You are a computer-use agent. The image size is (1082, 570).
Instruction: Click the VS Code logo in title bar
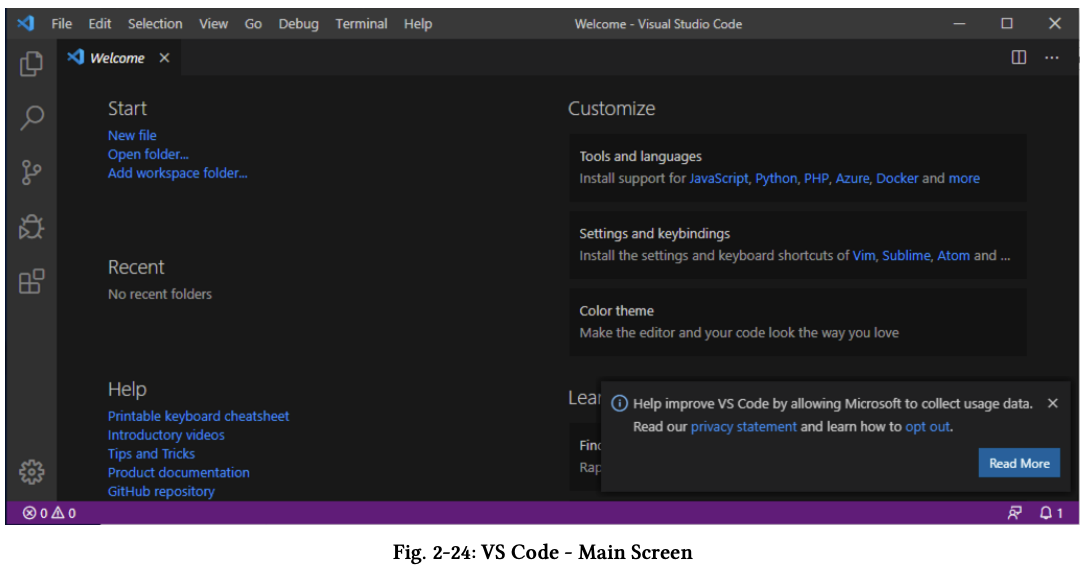coord(26,23)
